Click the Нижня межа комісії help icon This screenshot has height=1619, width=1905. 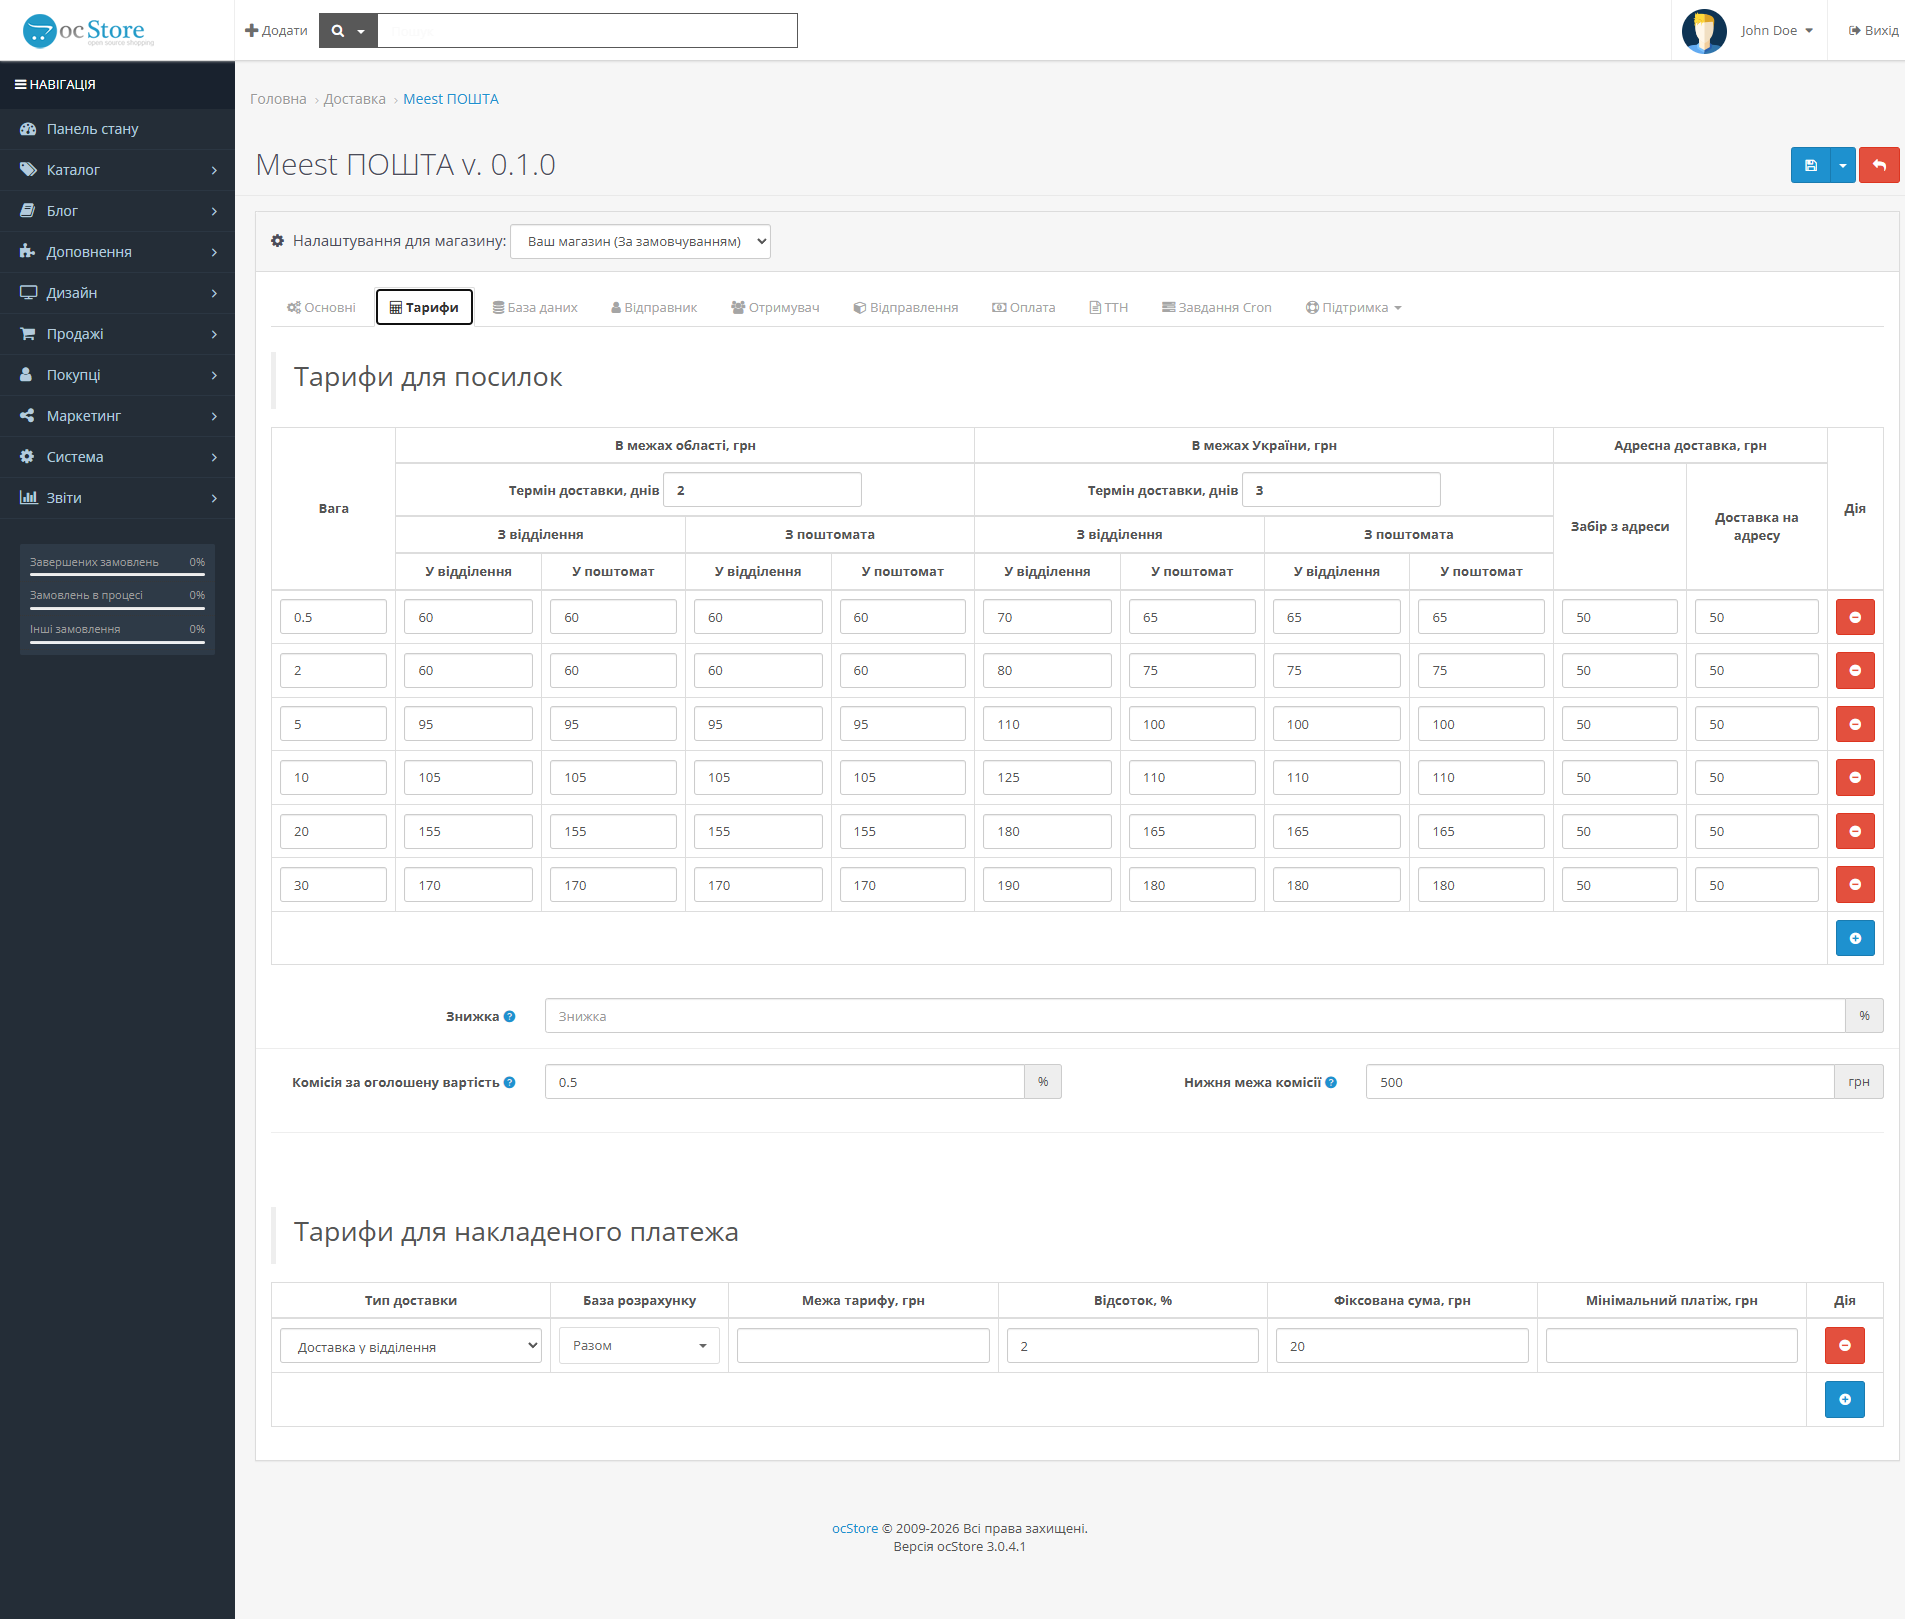tap(1331, 1082)
